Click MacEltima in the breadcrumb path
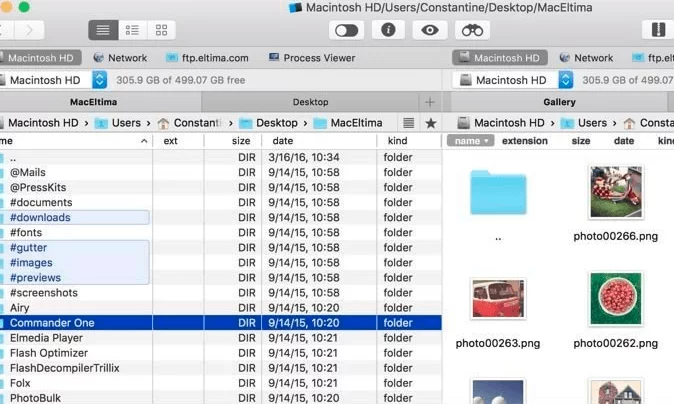 [x=348, y=123]
